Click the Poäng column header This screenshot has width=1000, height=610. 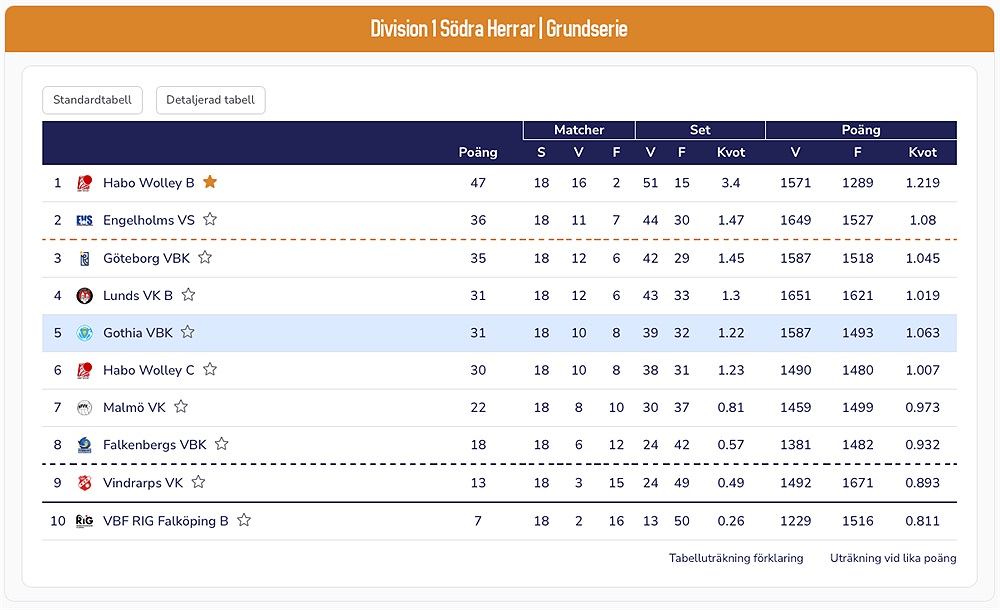(478, 152)
